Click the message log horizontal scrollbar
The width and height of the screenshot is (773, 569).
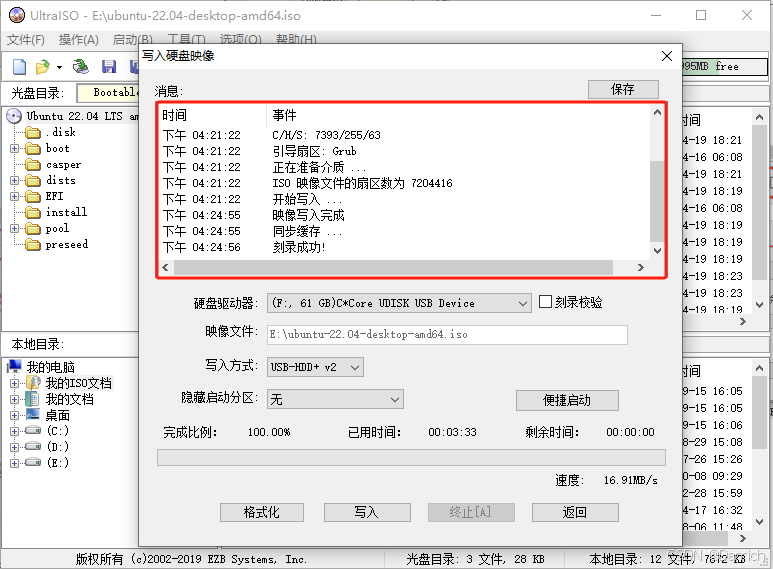[x=393, y=268]
